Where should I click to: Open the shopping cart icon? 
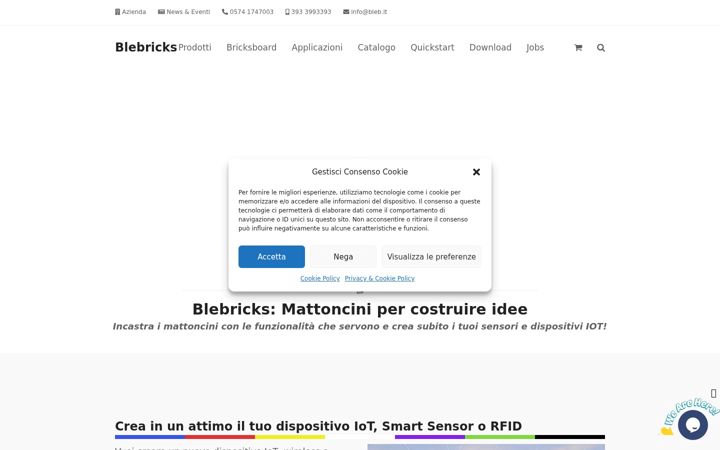578,47
